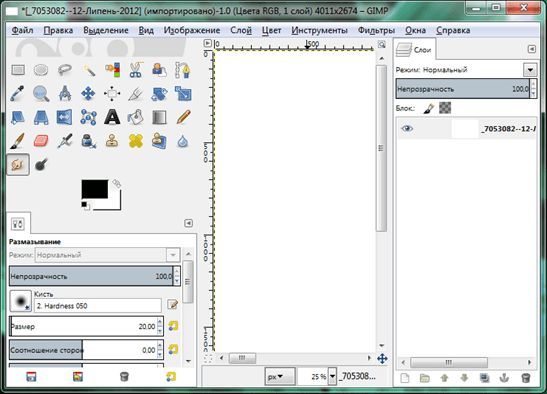Select the Paintbrush tool
This screenshot has width=547, height=394.
click(x=18, y=141)
